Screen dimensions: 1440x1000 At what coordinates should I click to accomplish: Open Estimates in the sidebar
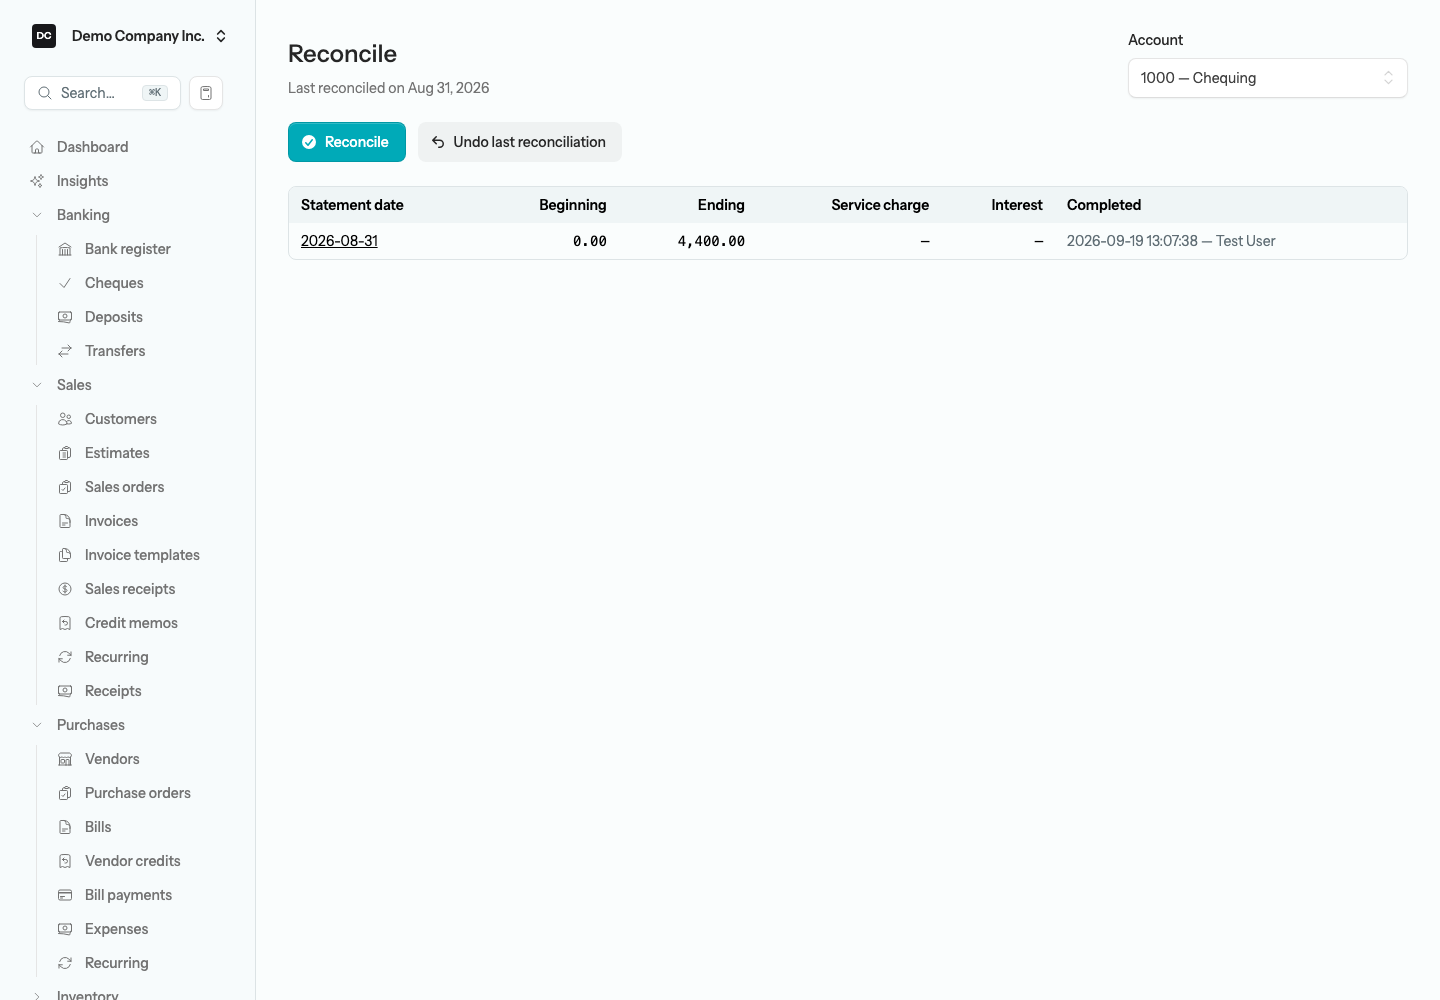coord(117,453)
